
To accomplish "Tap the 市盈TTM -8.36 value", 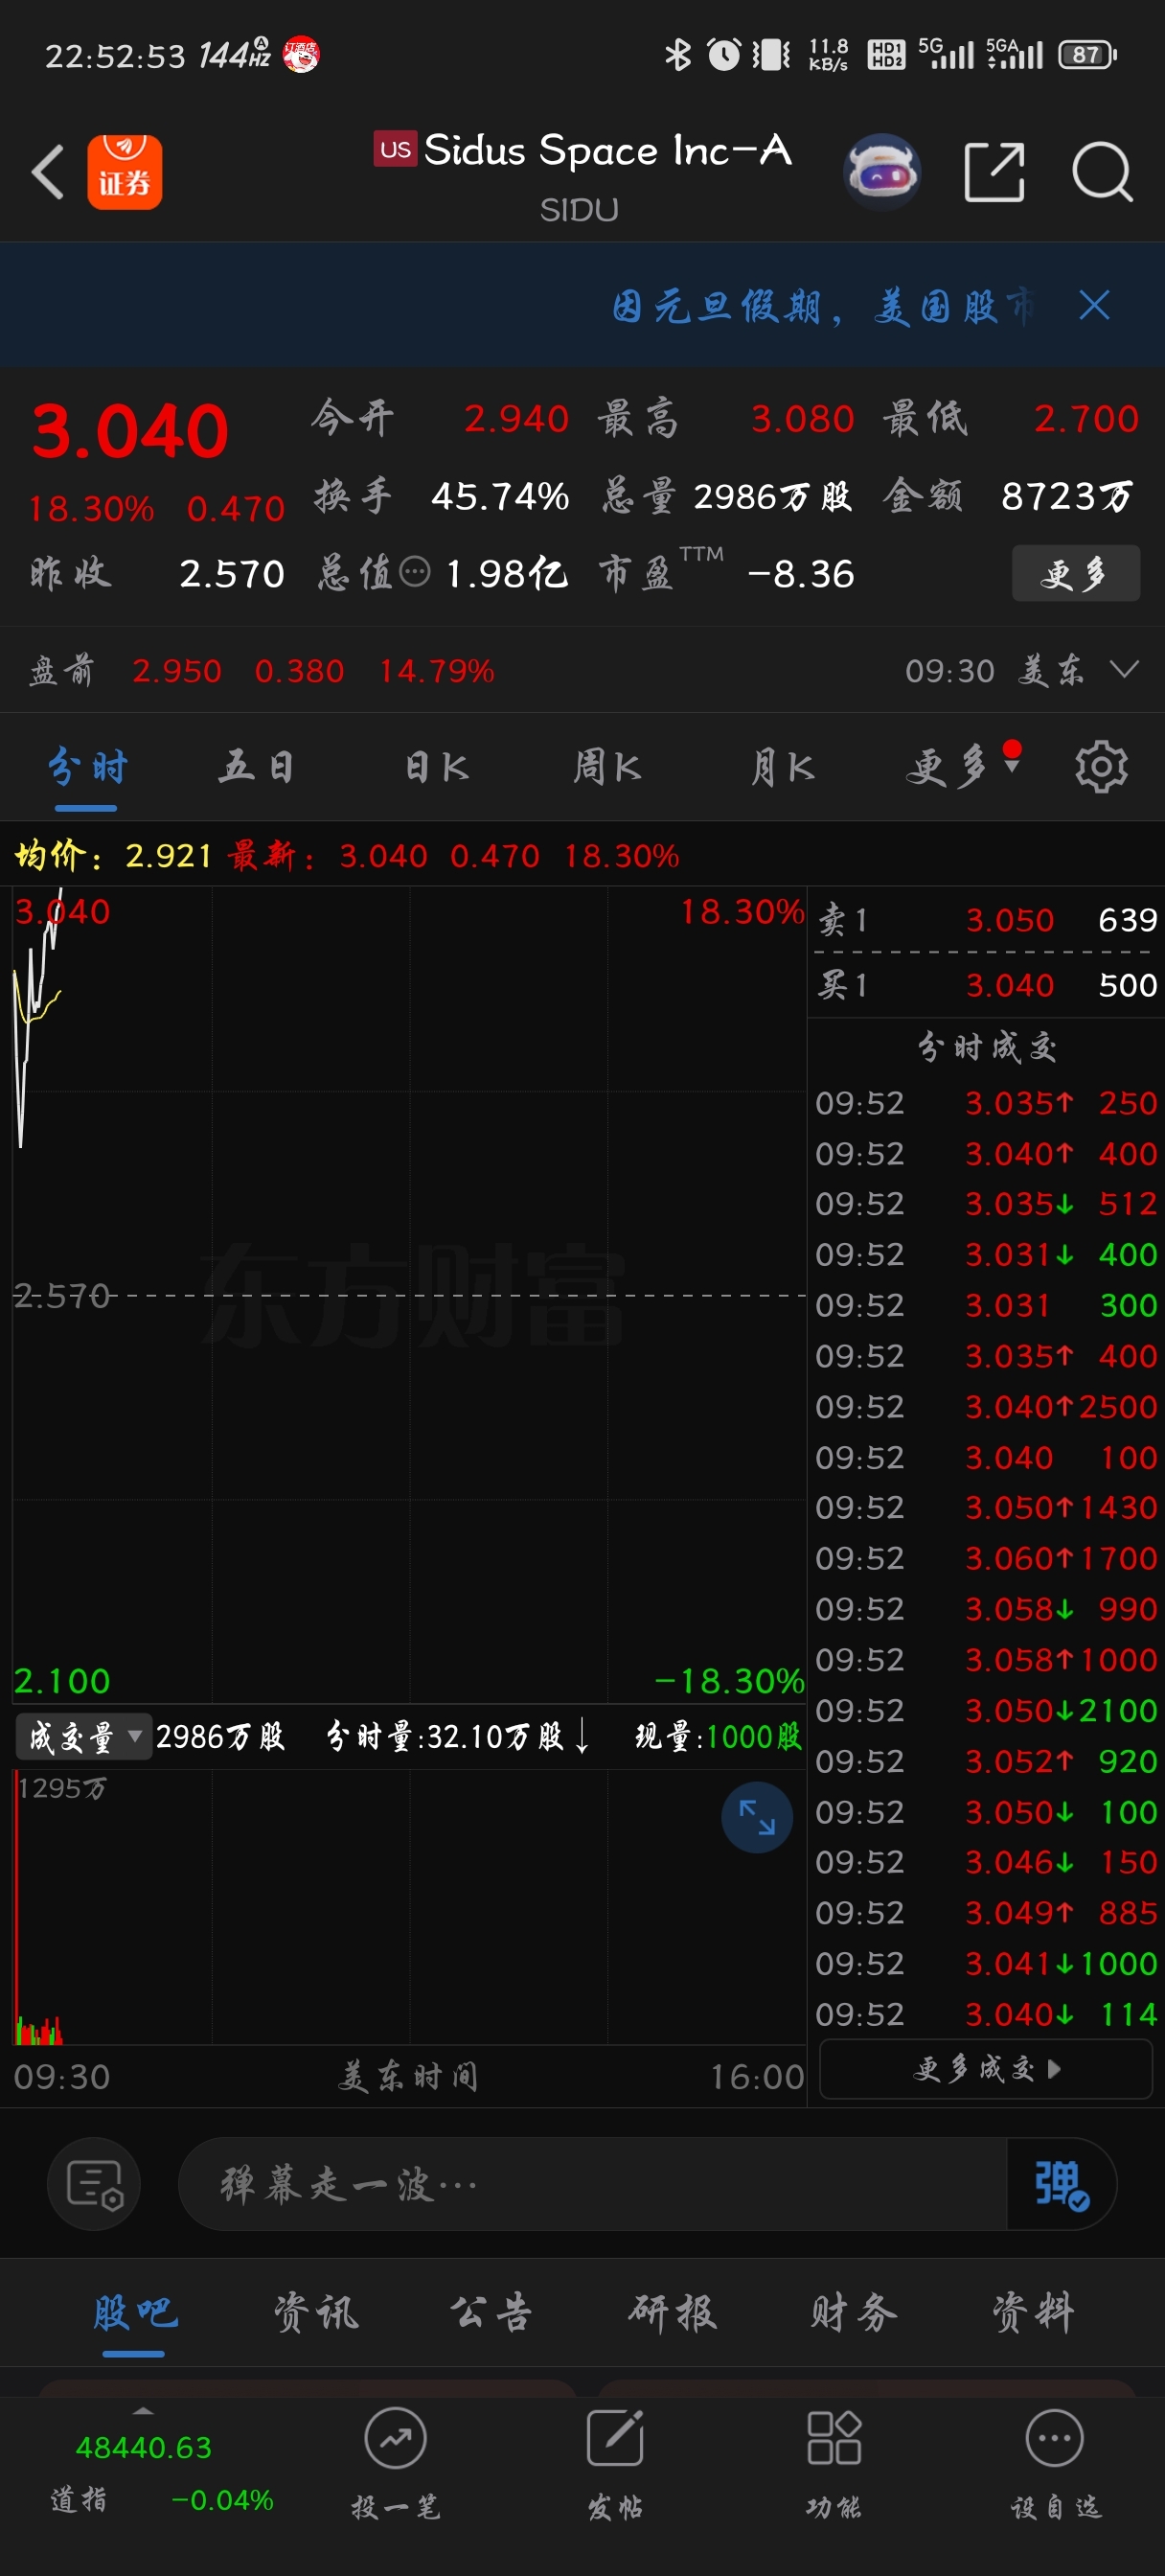I will pos(801,574).
